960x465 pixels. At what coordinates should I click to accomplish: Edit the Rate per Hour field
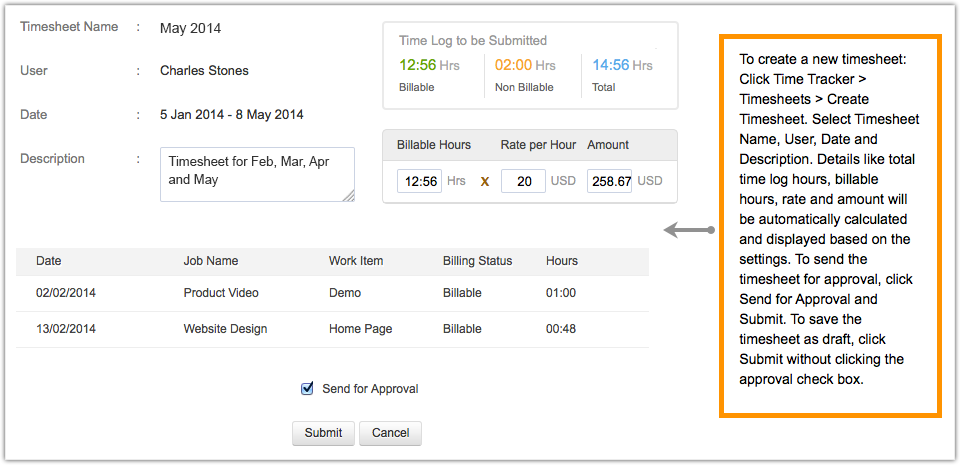(522, 182)
